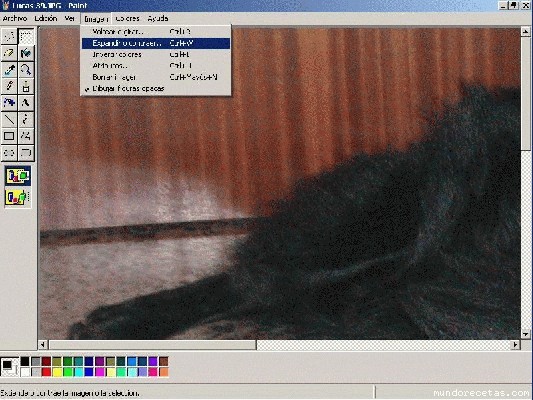533x400 pixels.
Task: Open the Colores menu
Action: pos(127,18)
